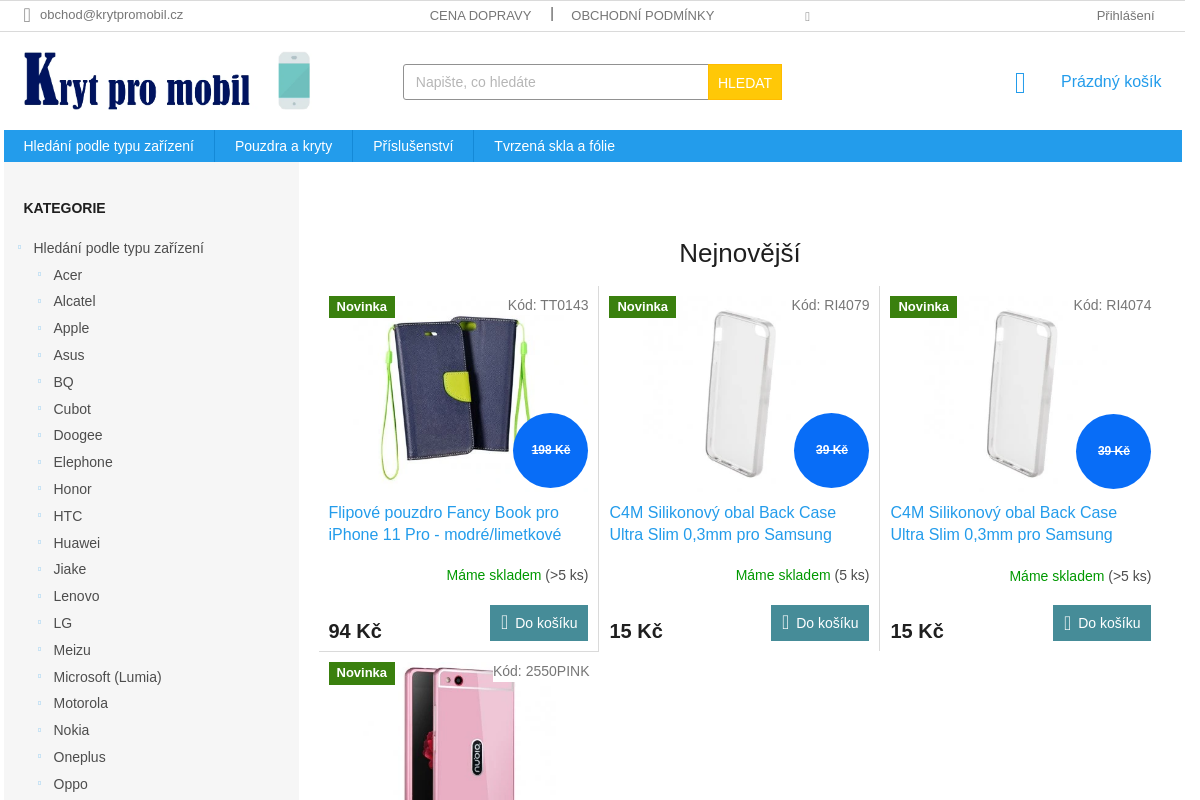Open the Tvrzená skla a fólie menu

point(554,146)
